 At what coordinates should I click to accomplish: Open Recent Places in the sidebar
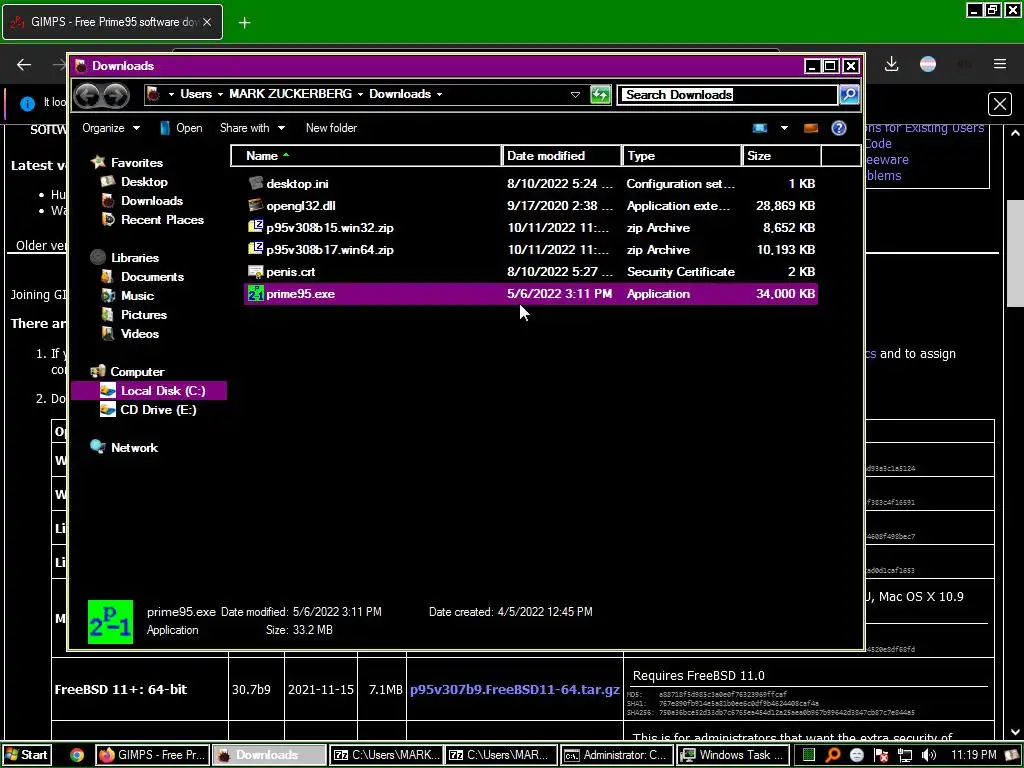(162, 220)
